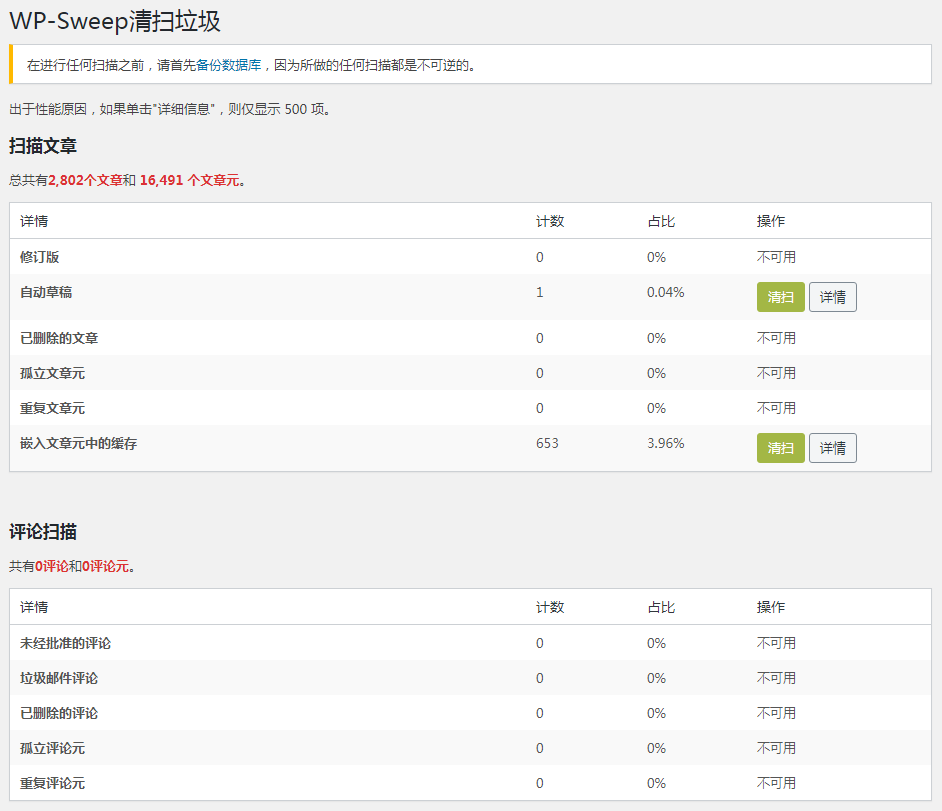Follow the 备份数据库 link
The image size is (942, 811).
[229, 65]
